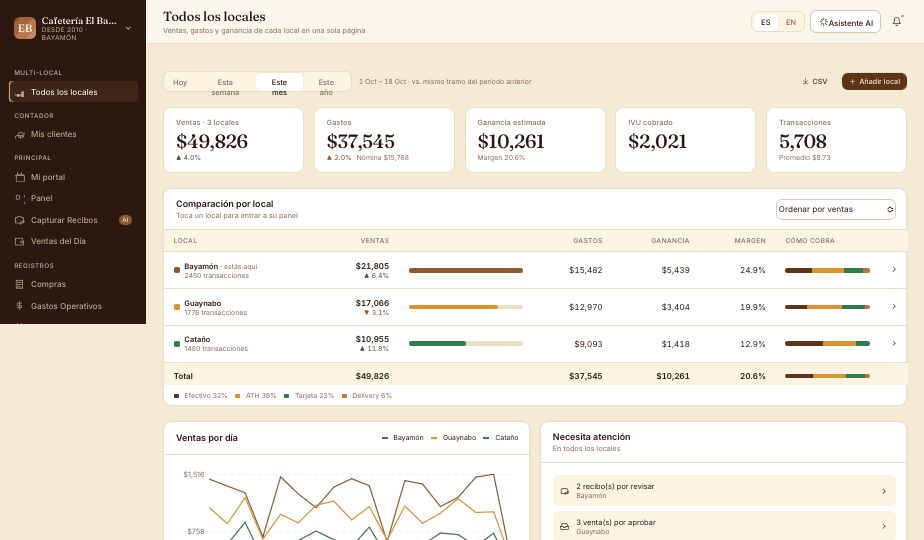Open the notifications bell

pyautogui.click(x=896, y=22)
